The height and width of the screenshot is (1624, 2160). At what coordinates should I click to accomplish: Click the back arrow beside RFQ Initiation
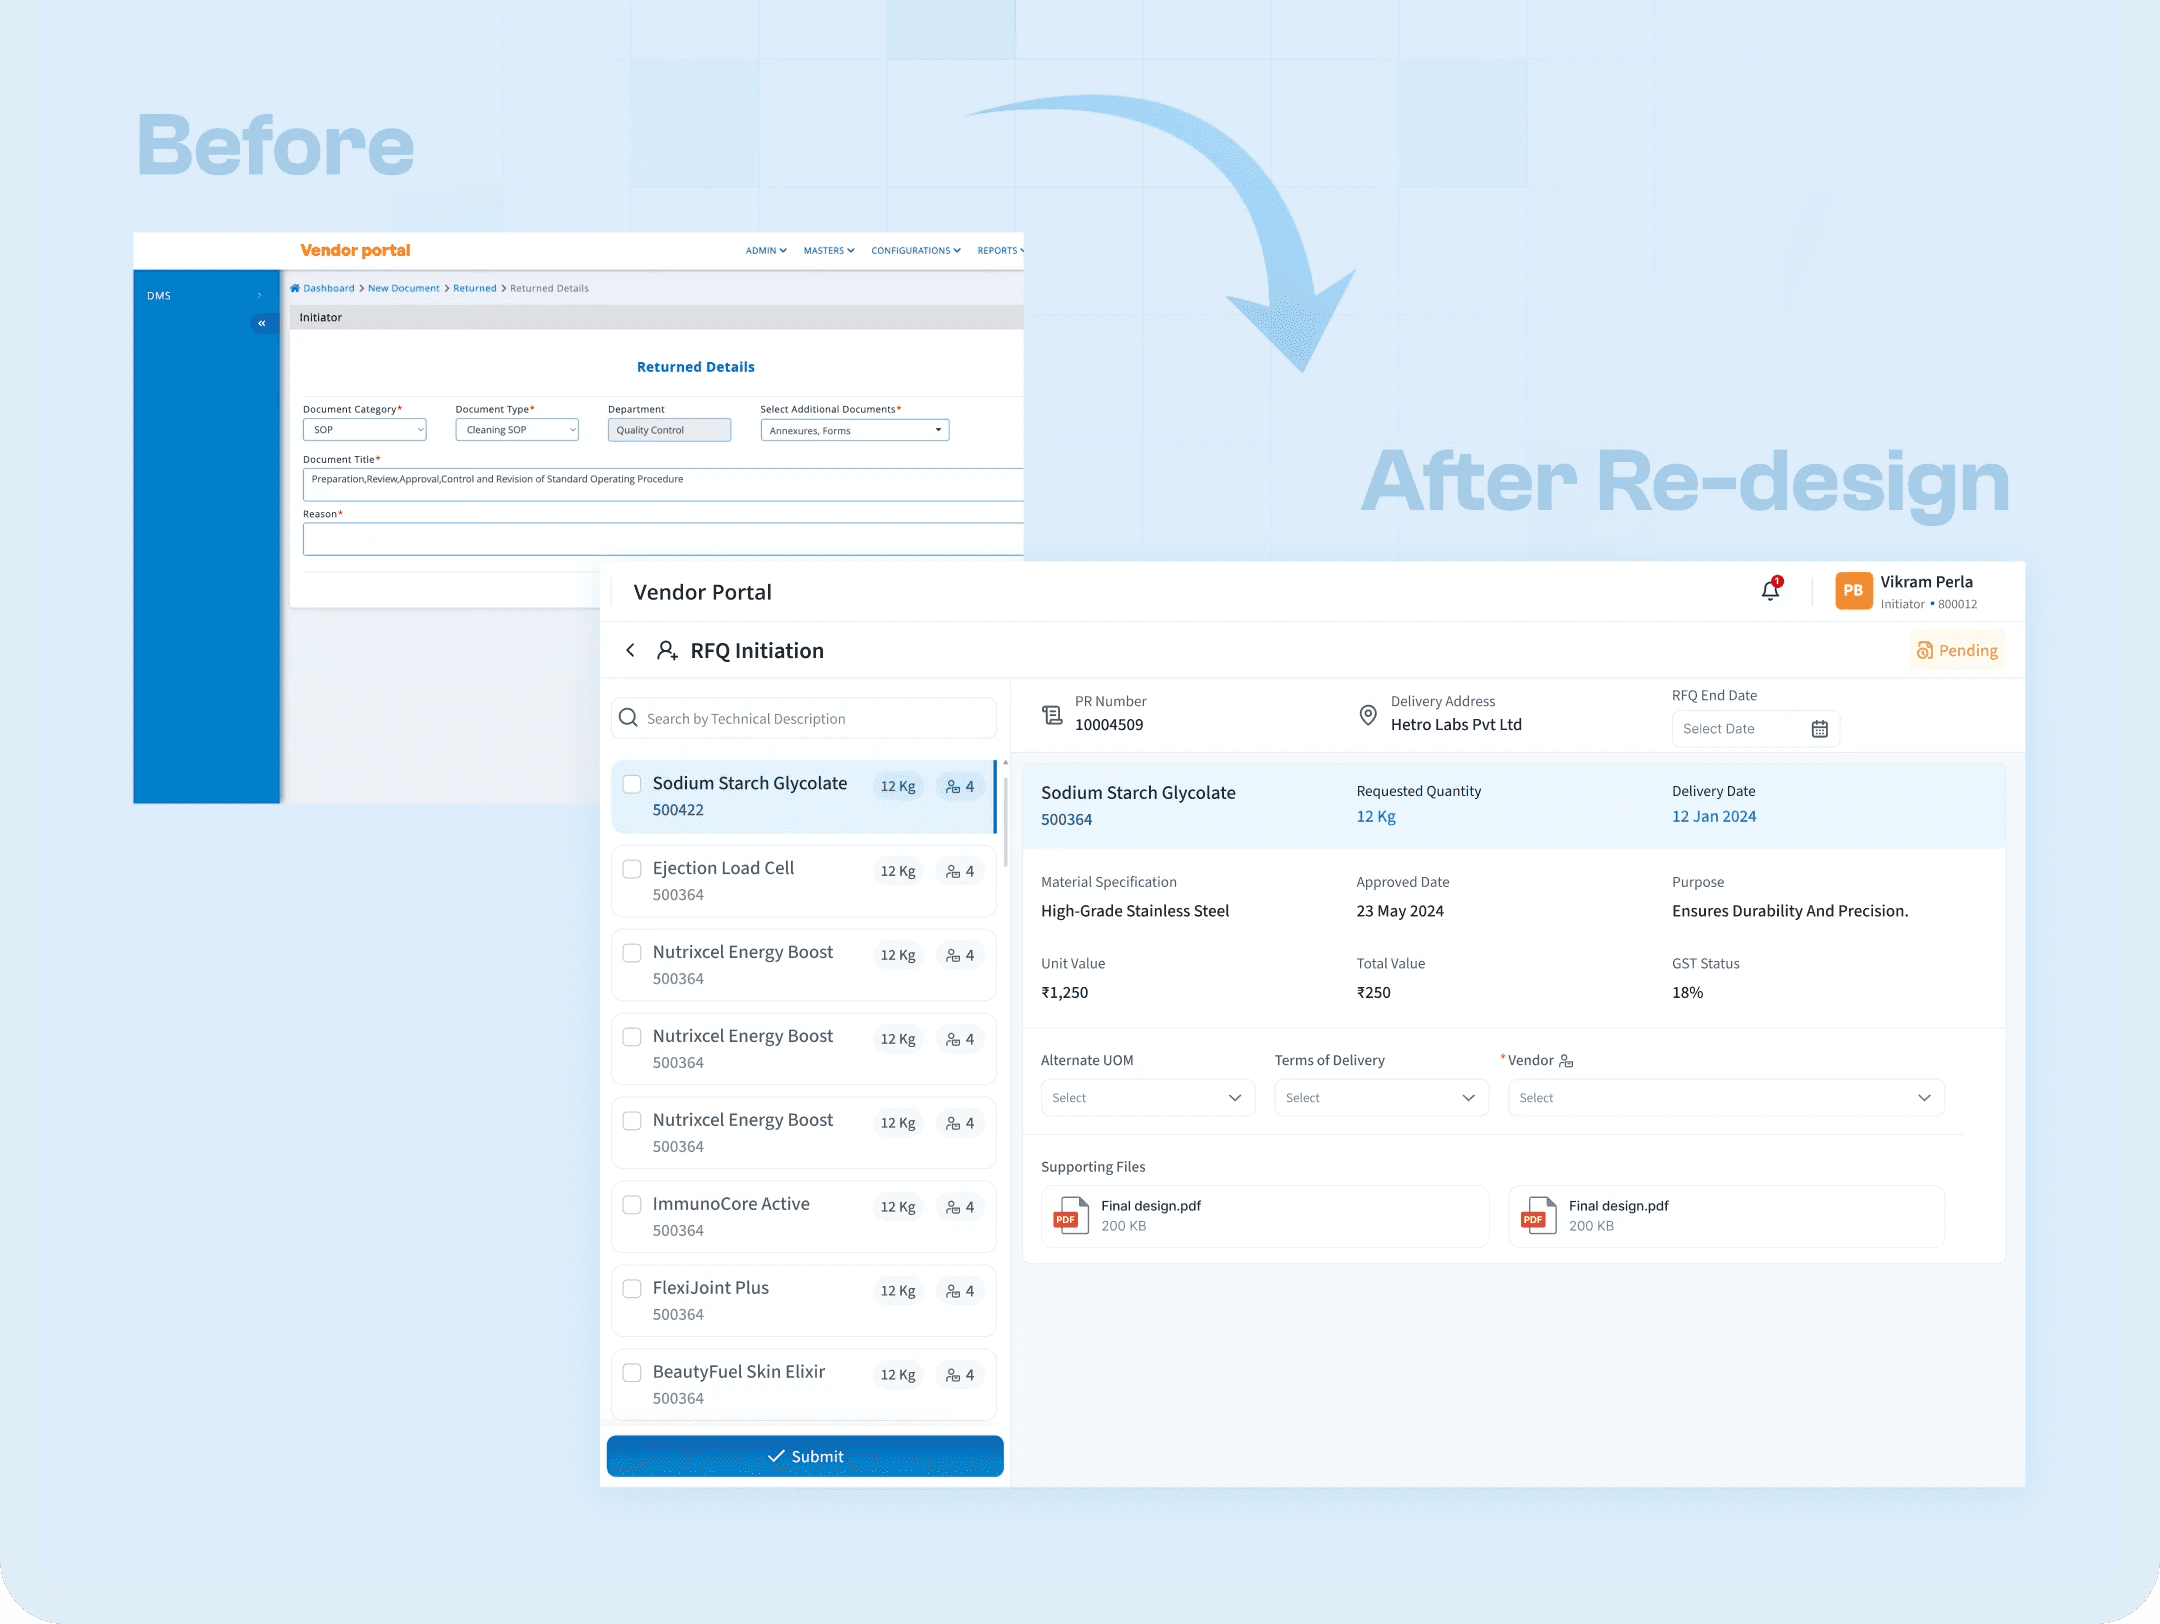click(630, 650)
